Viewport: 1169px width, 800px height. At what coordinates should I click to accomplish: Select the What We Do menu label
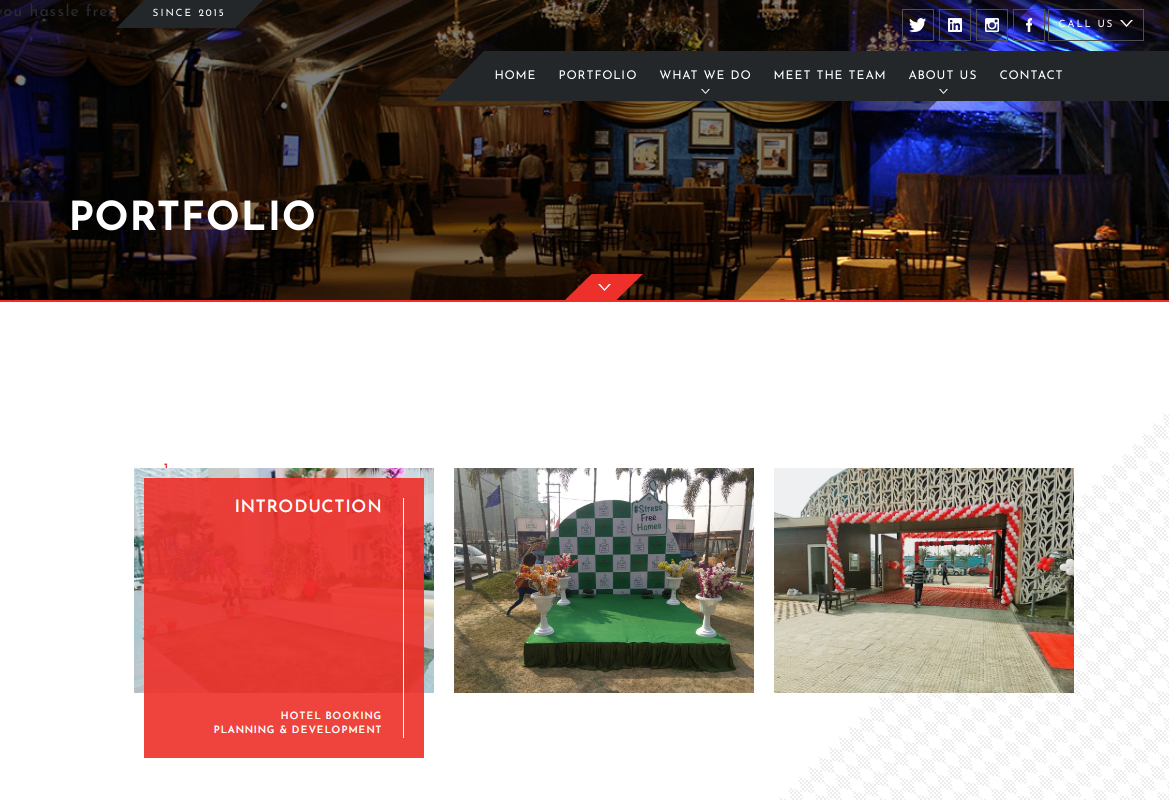tap(705, 75)
